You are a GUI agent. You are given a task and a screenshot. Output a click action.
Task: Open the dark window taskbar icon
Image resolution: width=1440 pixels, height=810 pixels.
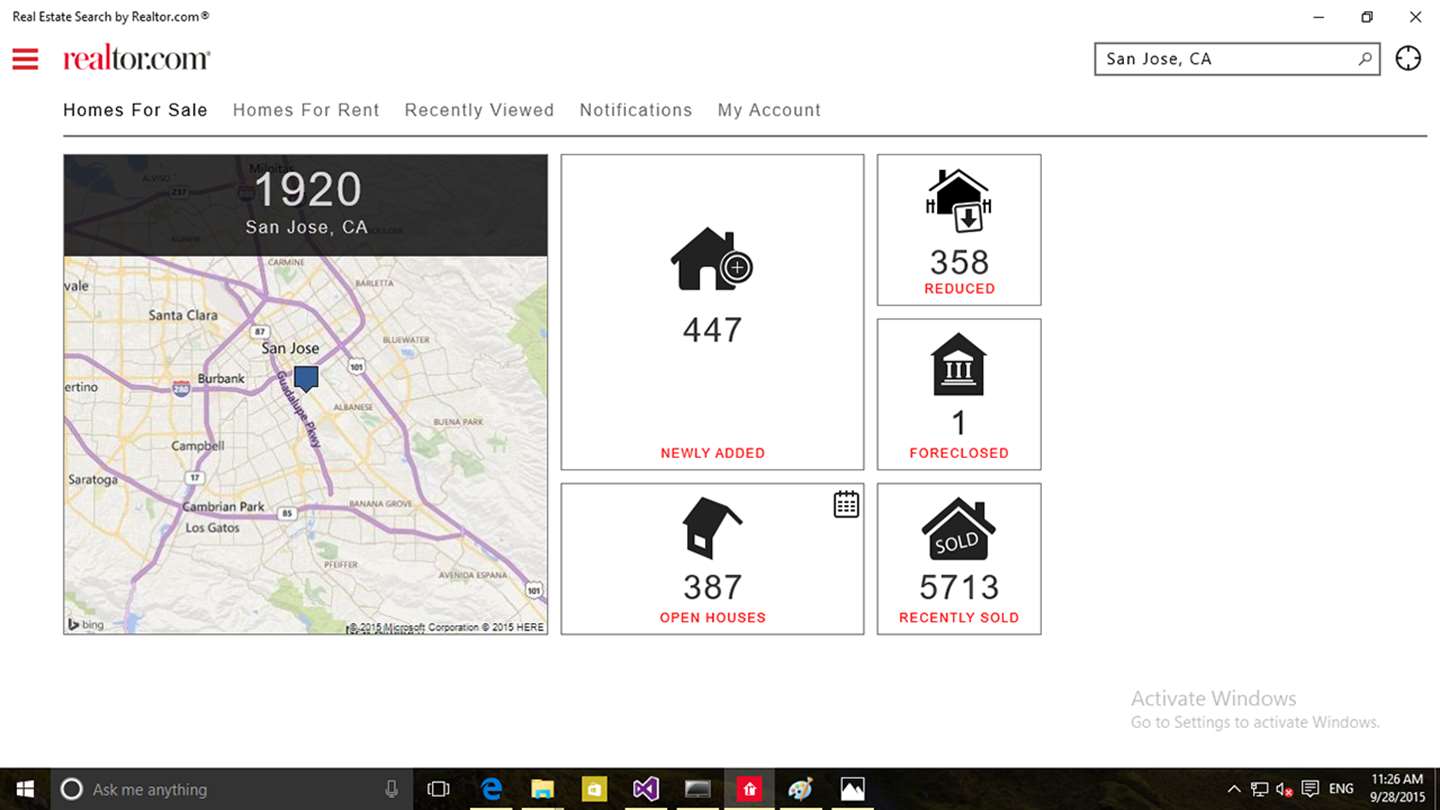click(698, 789)
